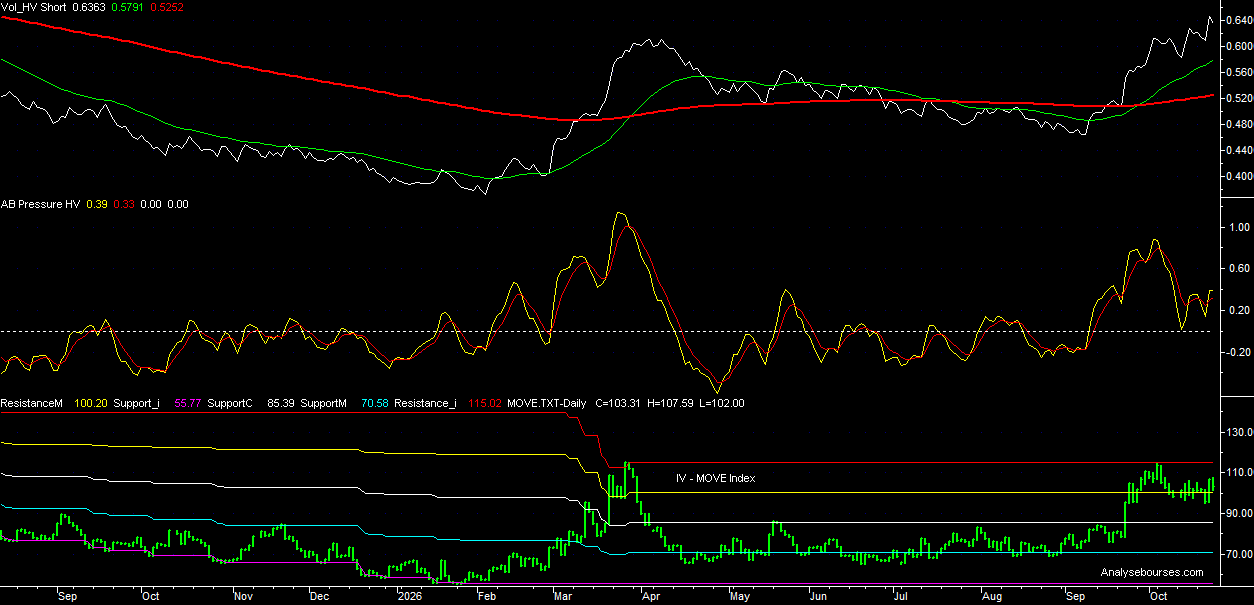Click the Dec date axis label
Screen dimensions: 1254x605
pos(319,595)
